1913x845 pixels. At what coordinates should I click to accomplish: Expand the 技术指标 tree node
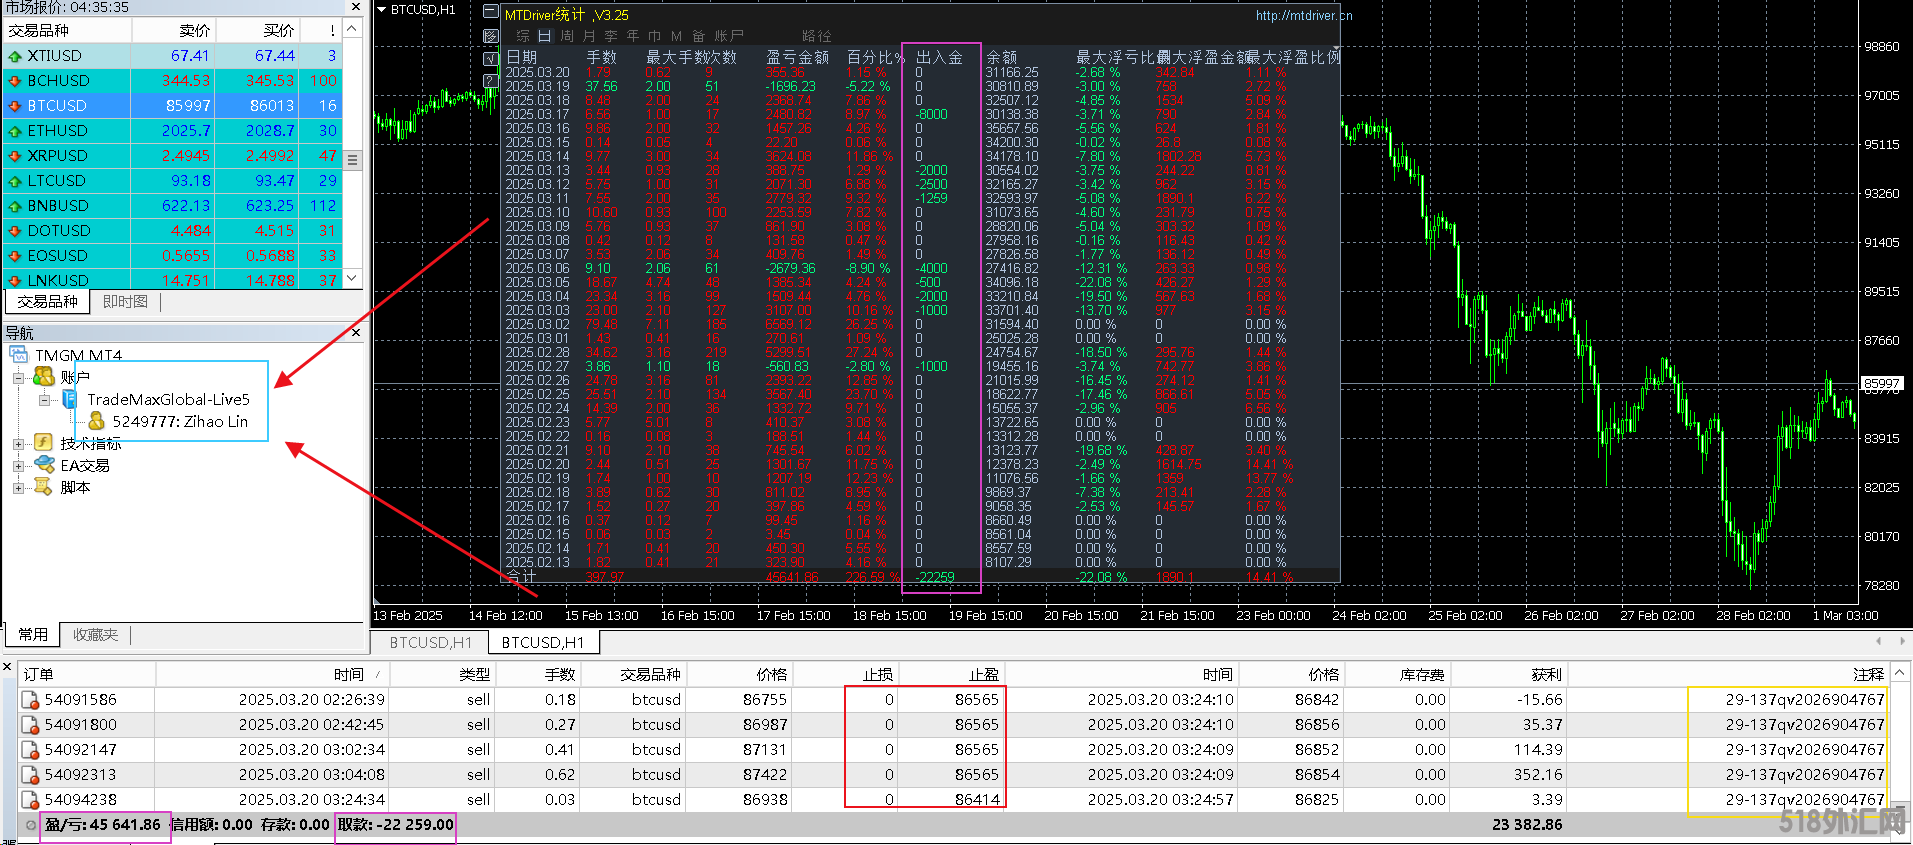point(18,443)
